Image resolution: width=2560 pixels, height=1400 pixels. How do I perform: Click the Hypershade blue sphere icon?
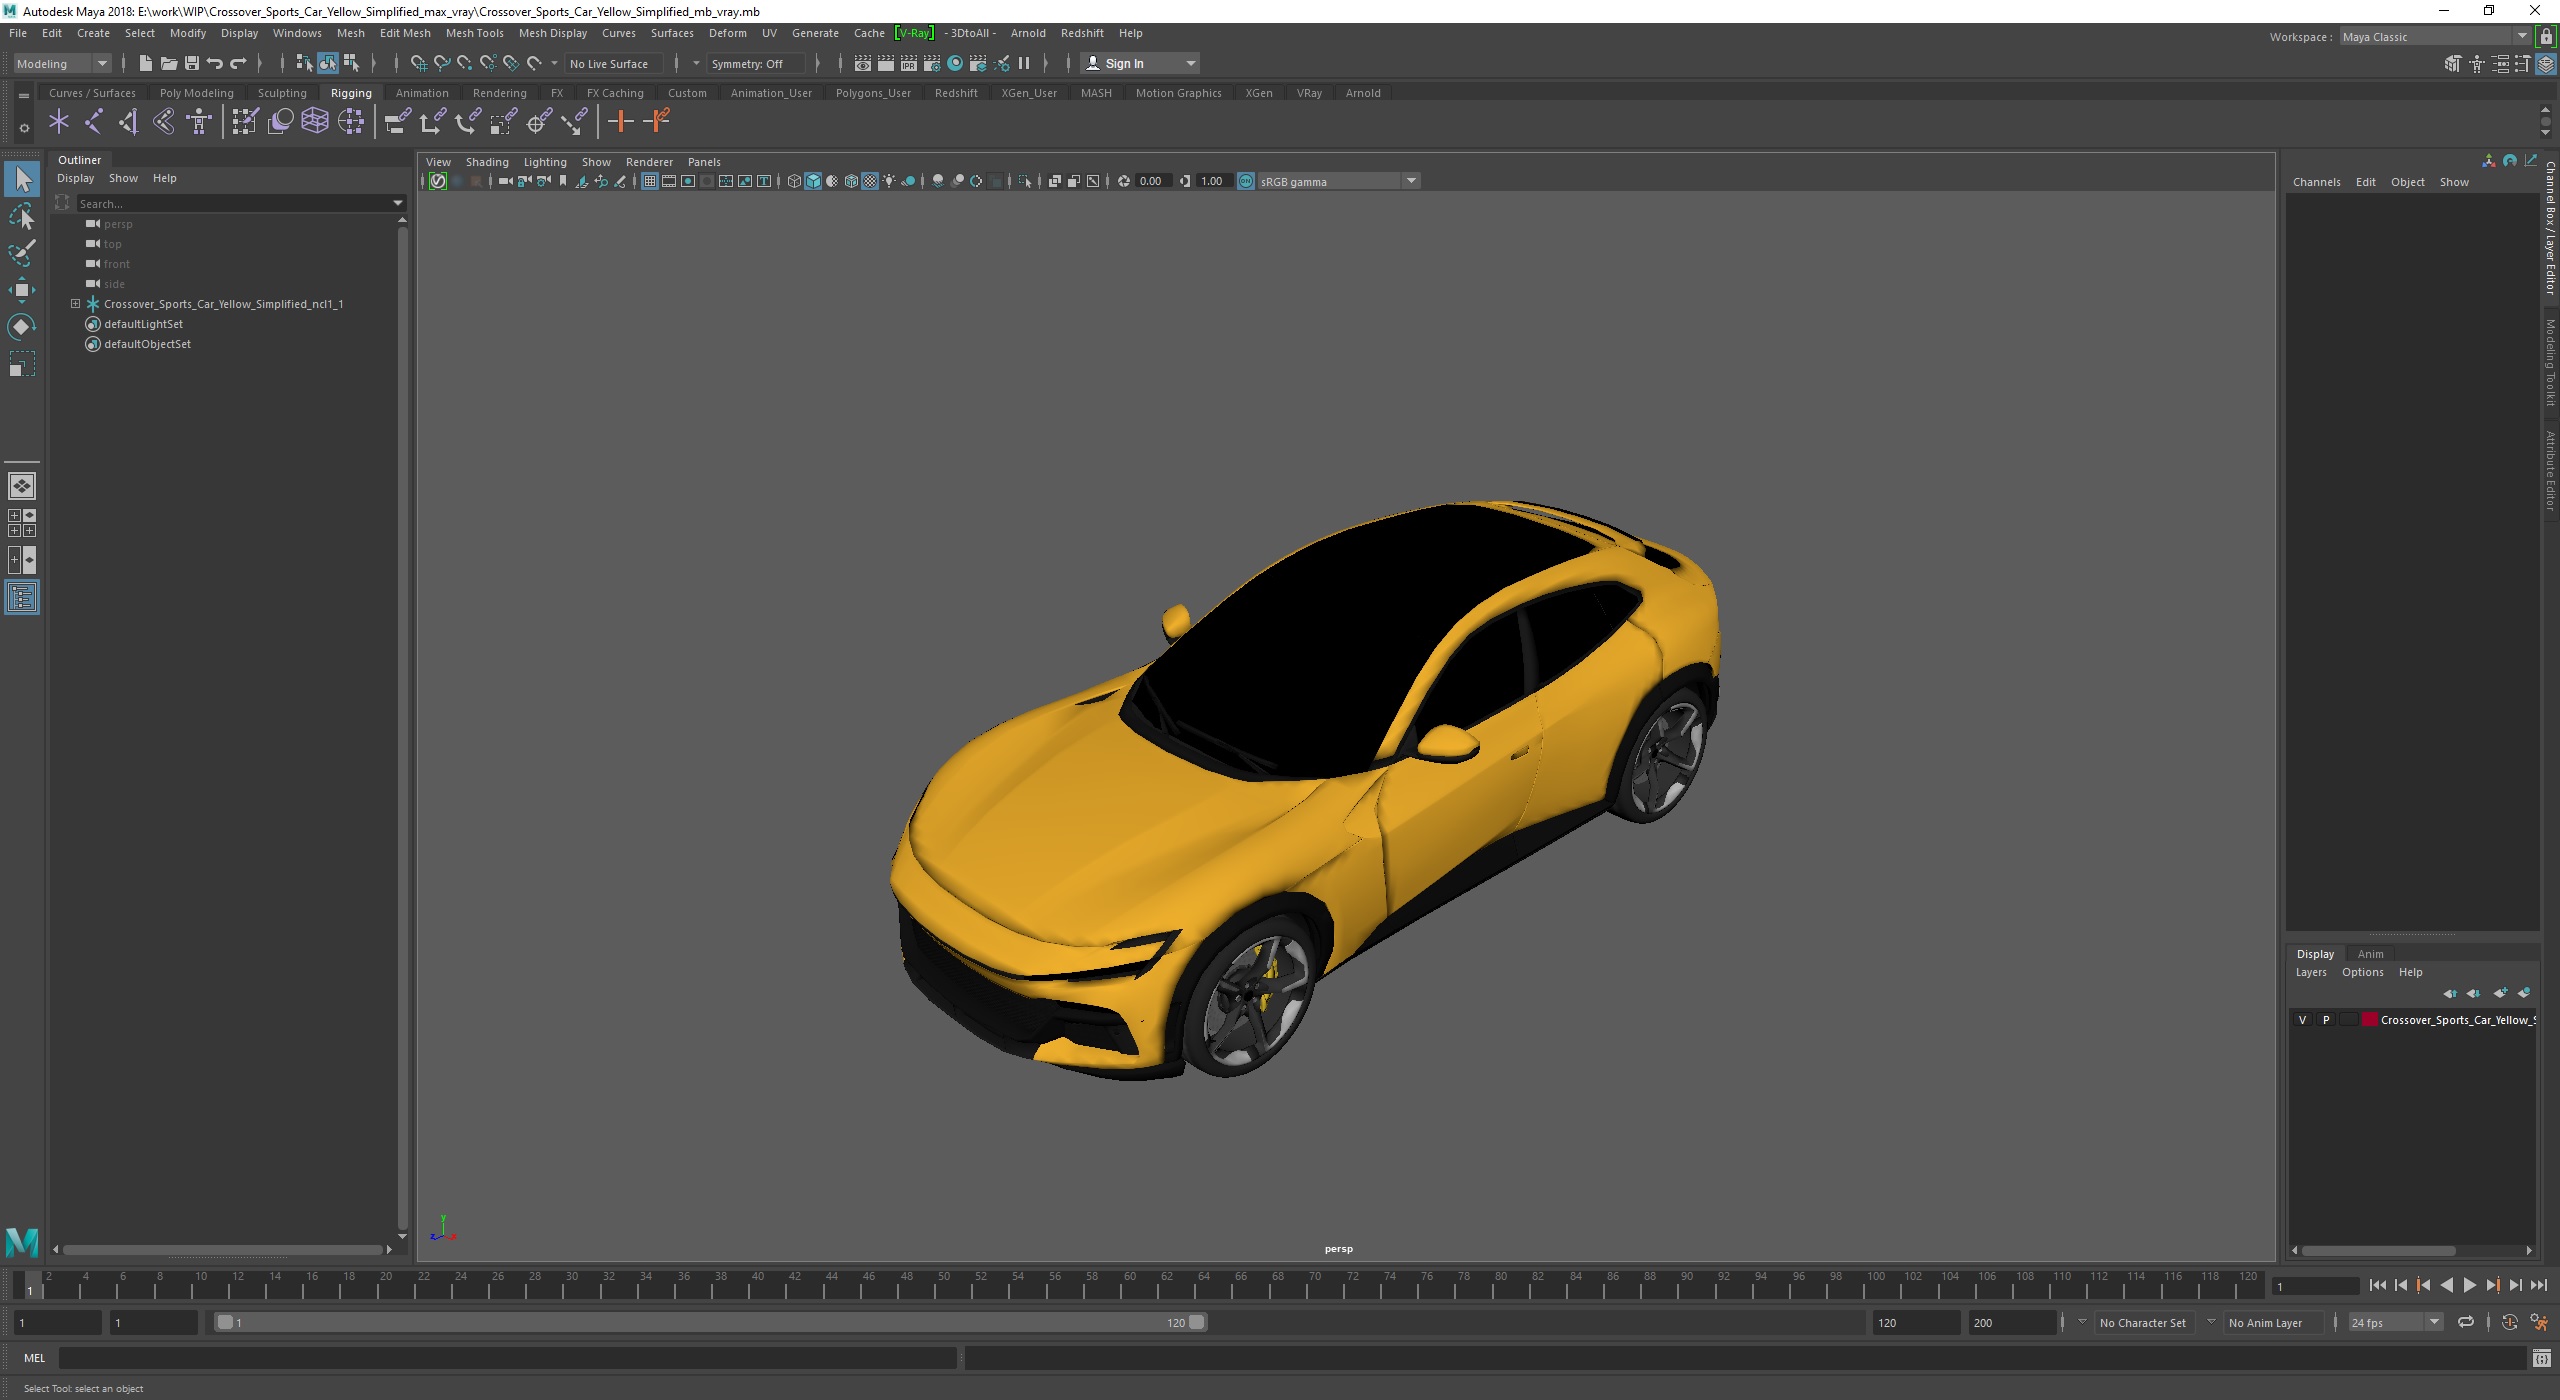(955, 63)
